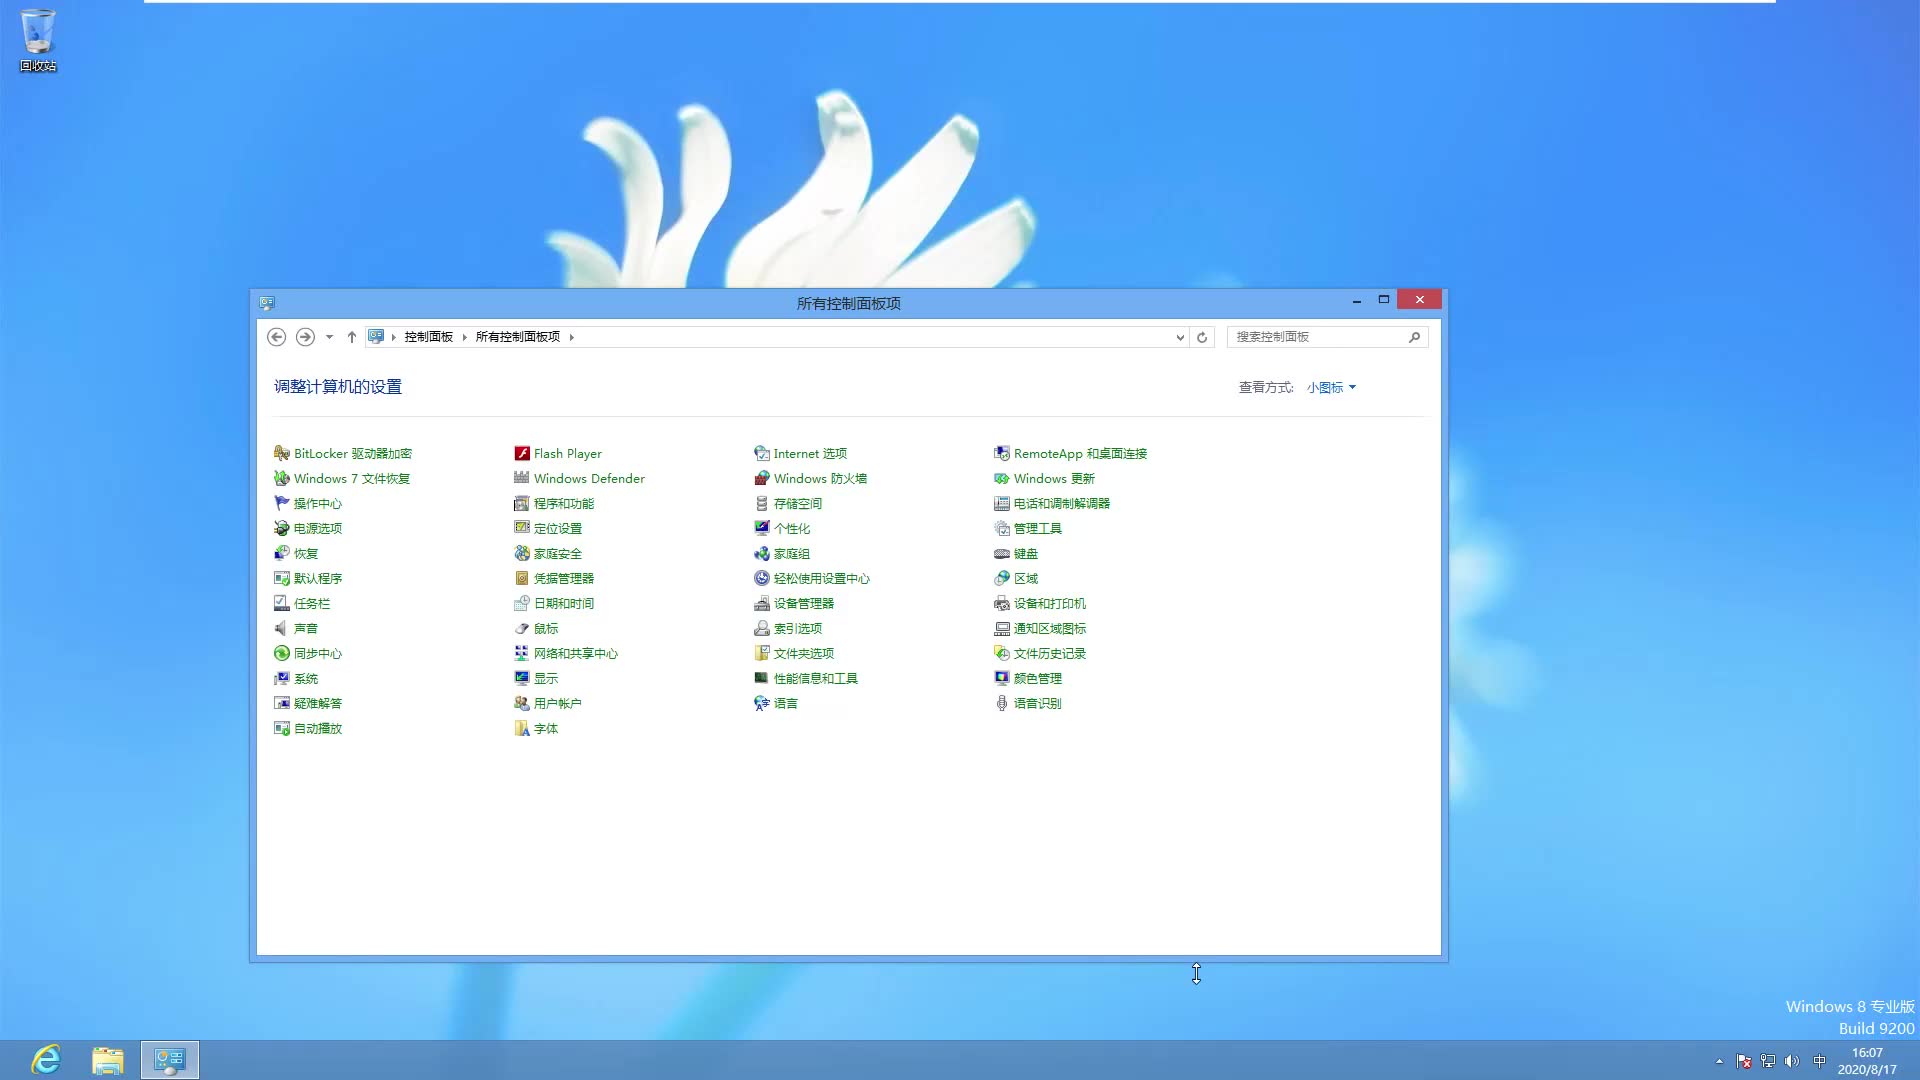Open BitLocker 驱动器加密

352,453
